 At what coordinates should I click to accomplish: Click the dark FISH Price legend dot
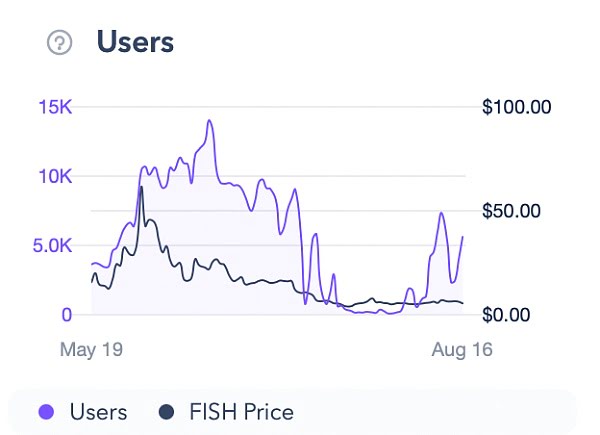pos(167,411)
